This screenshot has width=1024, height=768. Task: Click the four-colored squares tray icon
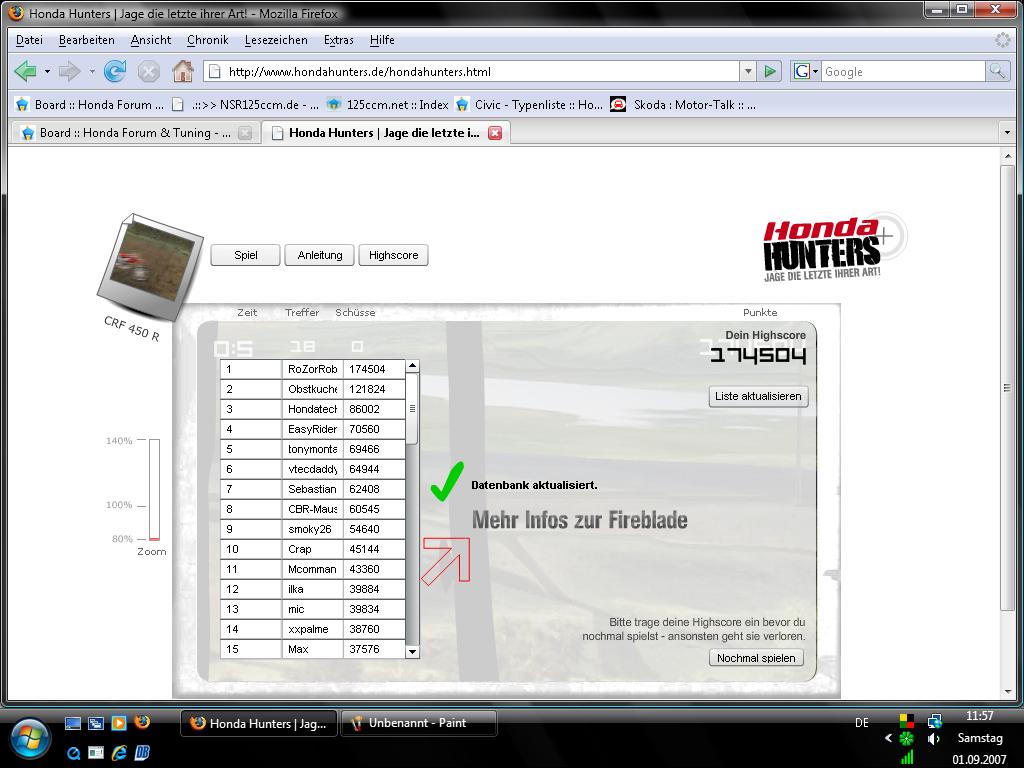coord(906,721)
